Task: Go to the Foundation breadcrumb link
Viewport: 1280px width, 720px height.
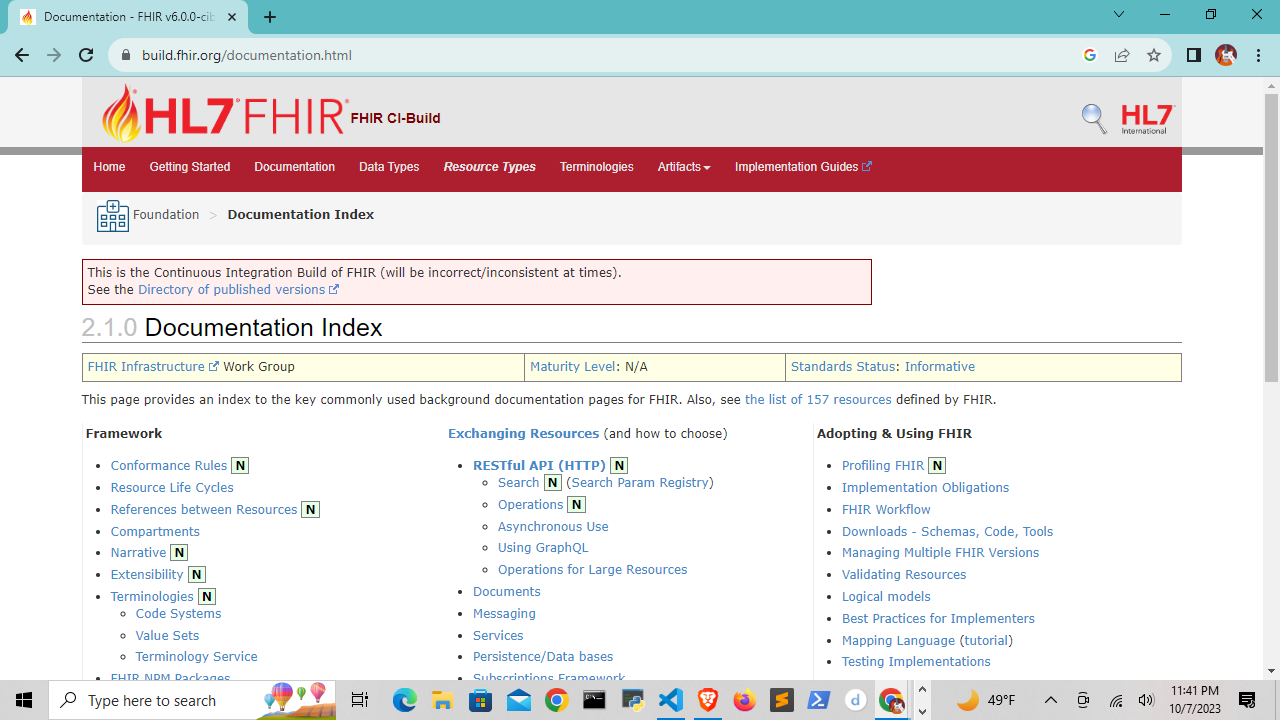Action: 166,215
